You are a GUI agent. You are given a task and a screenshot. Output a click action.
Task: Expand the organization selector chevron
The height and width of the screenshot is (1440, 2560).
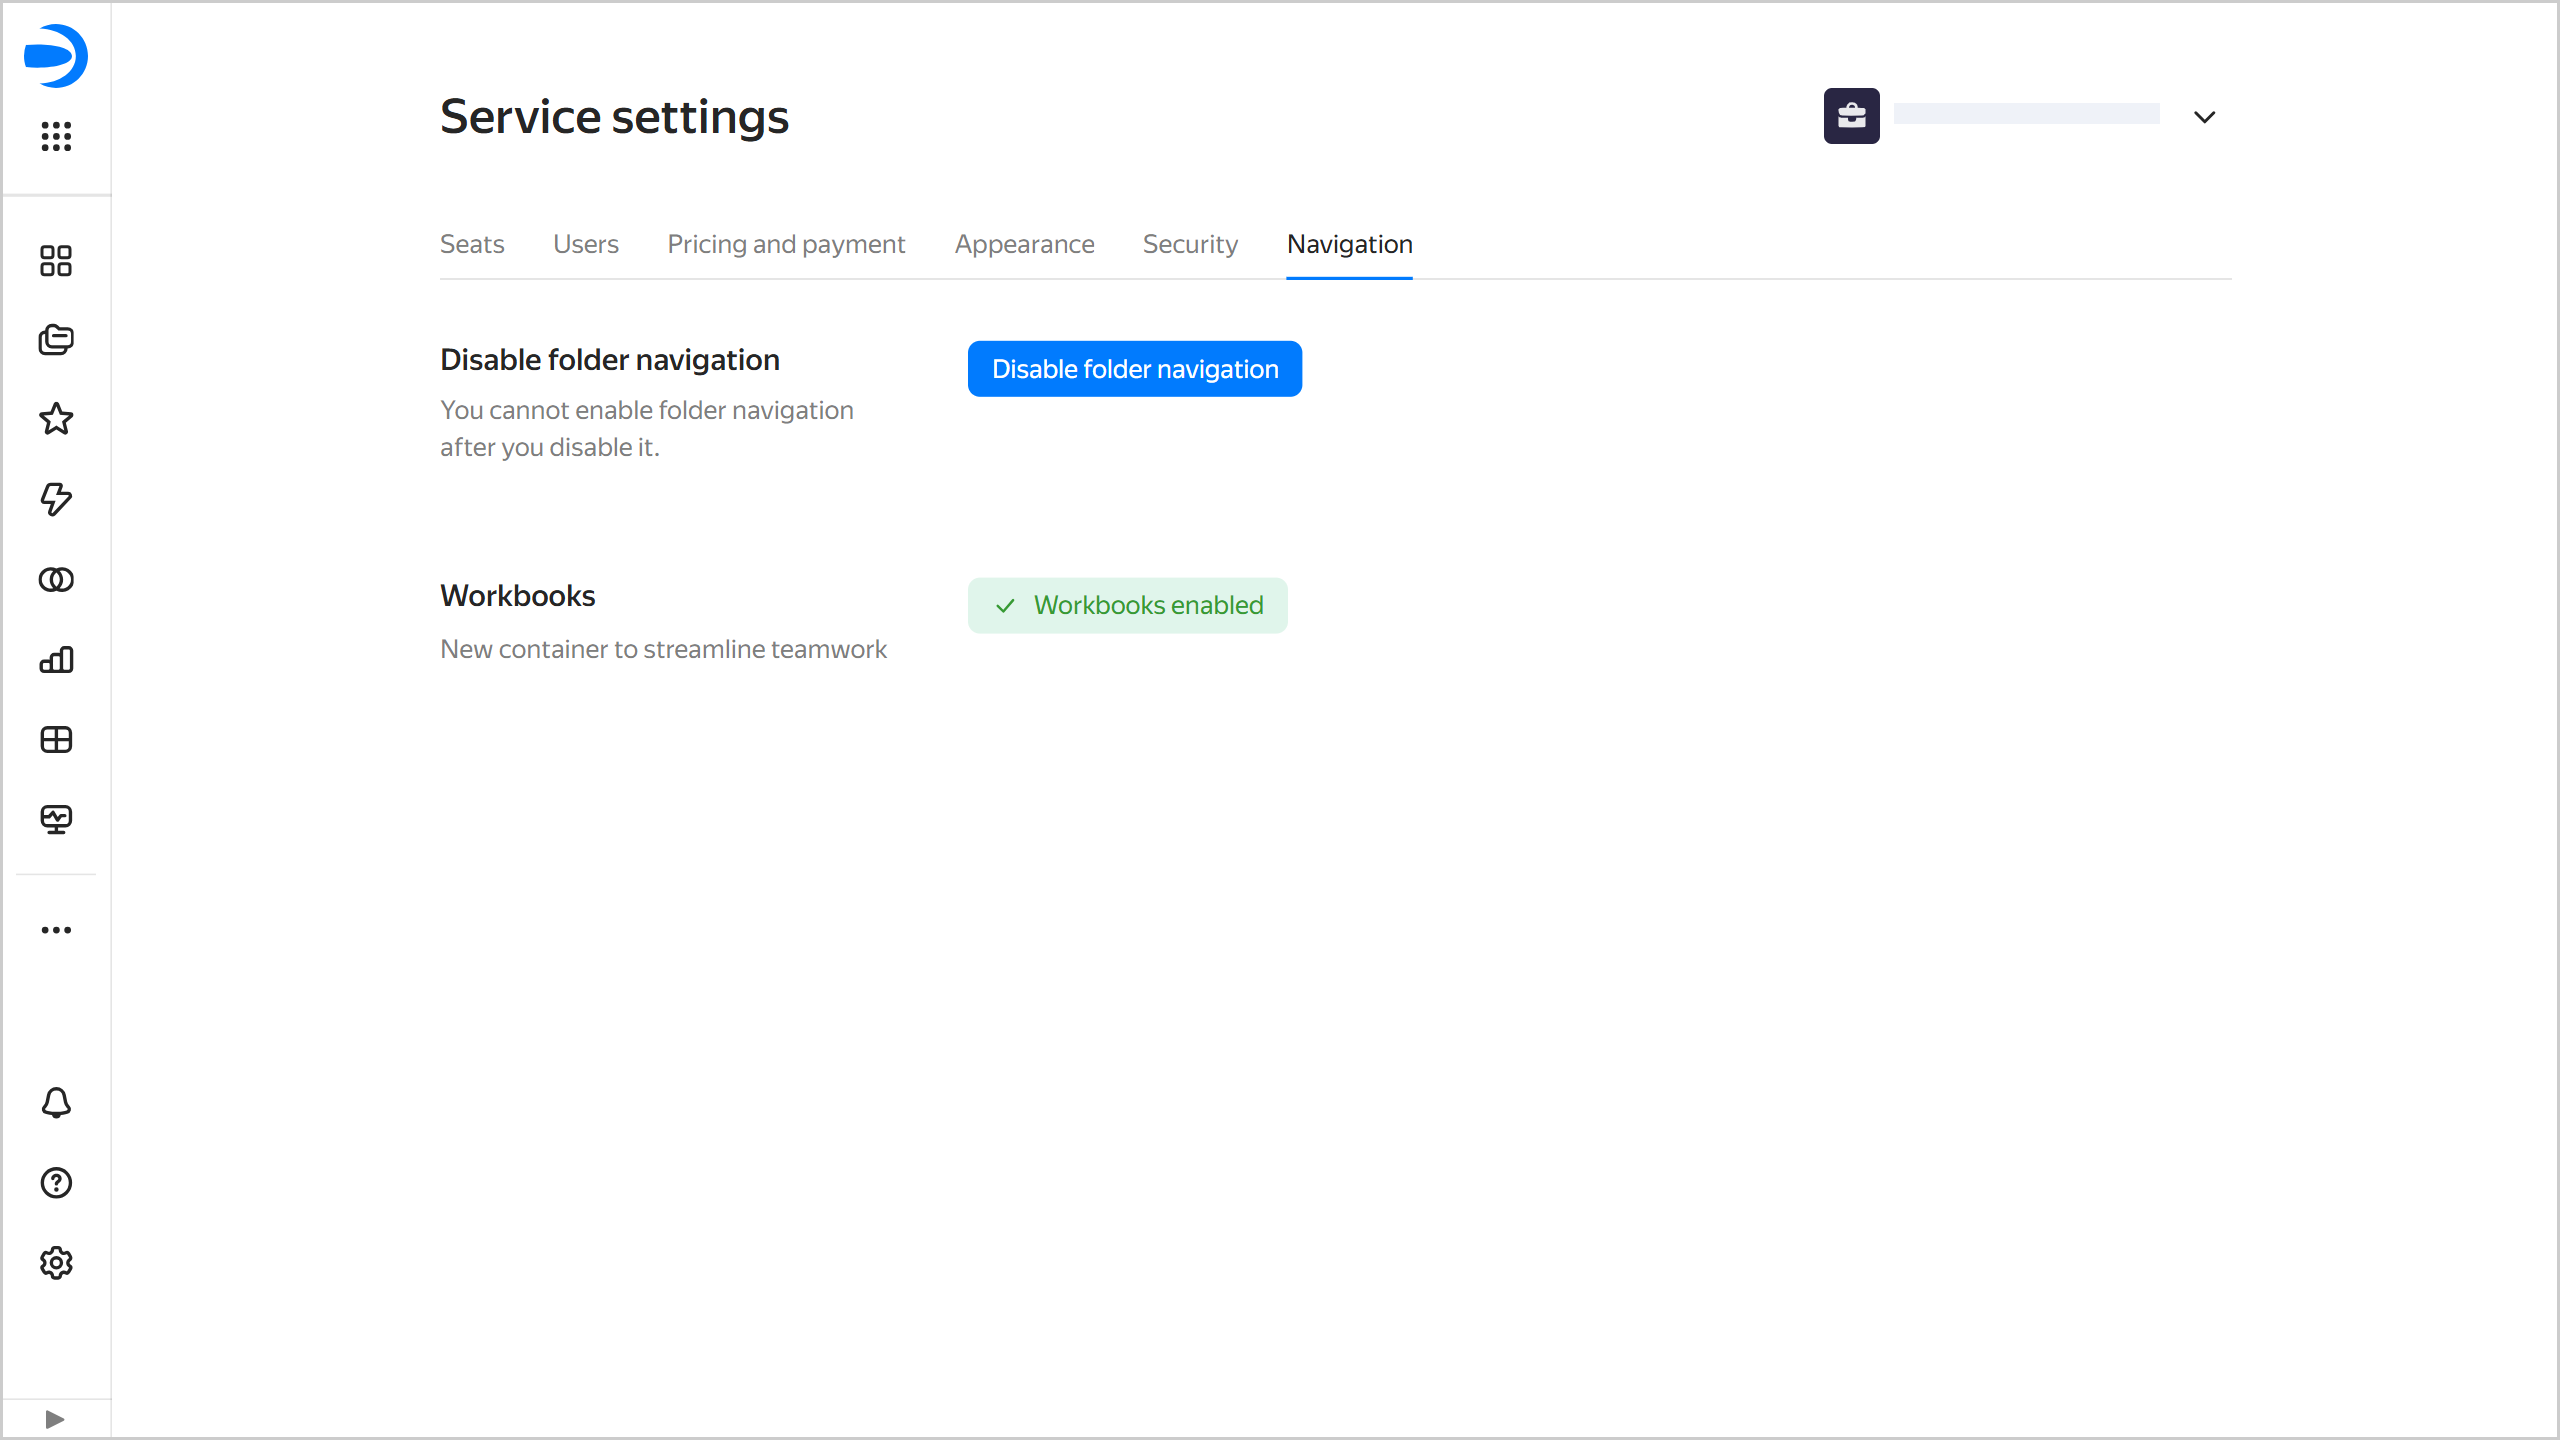pos(2204,117)
